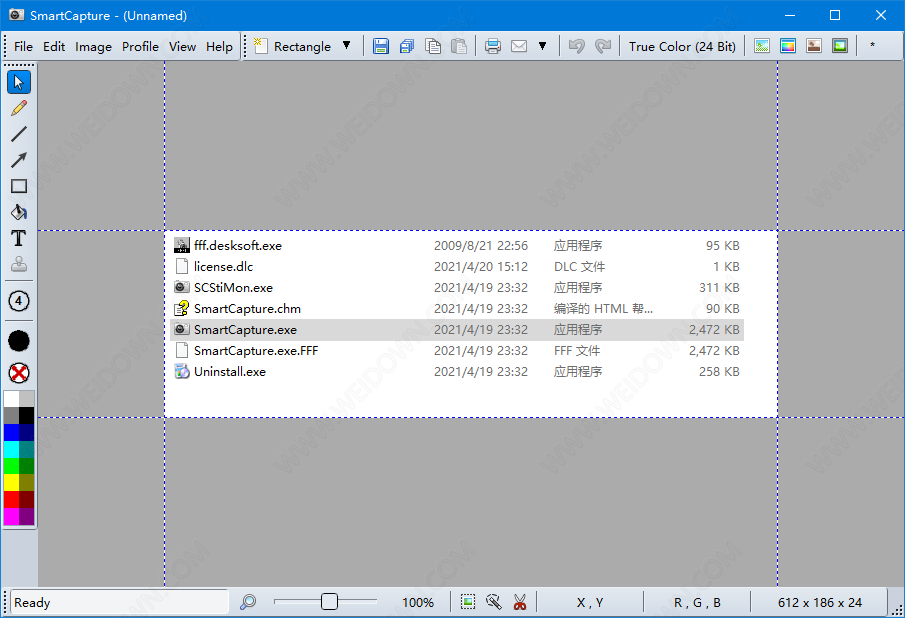Viewport: 905px width, 618px height.
Task: Select the Stamp tool
Action: tap(19, 264)
